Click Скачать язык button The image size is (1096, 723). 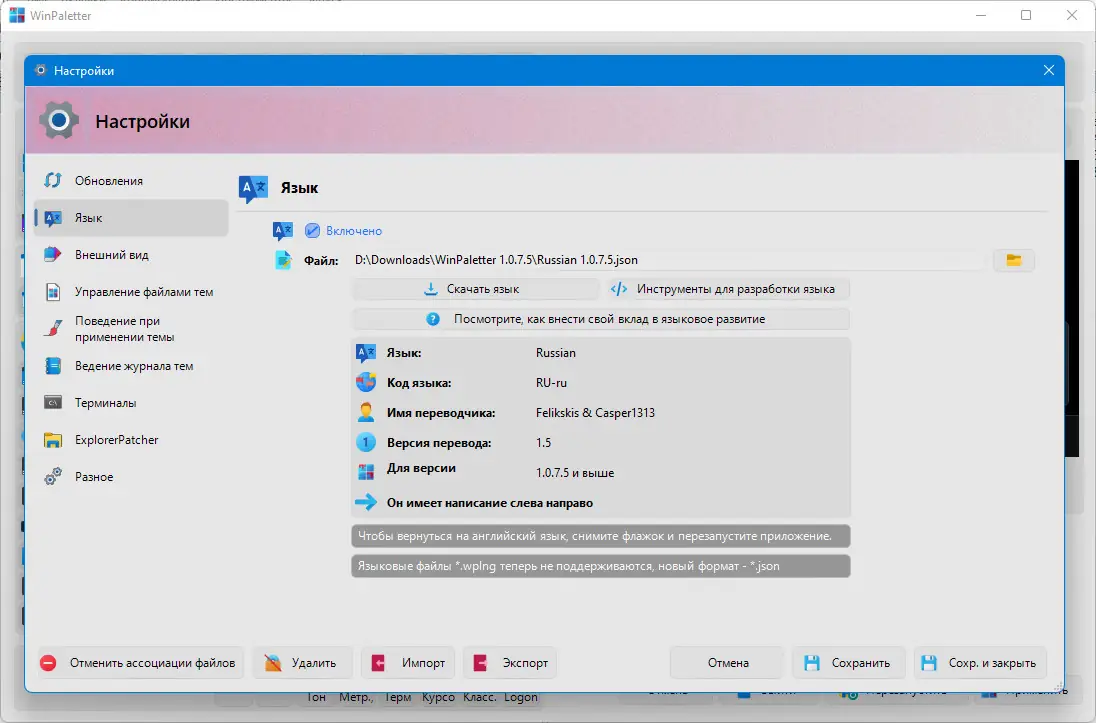475,289
